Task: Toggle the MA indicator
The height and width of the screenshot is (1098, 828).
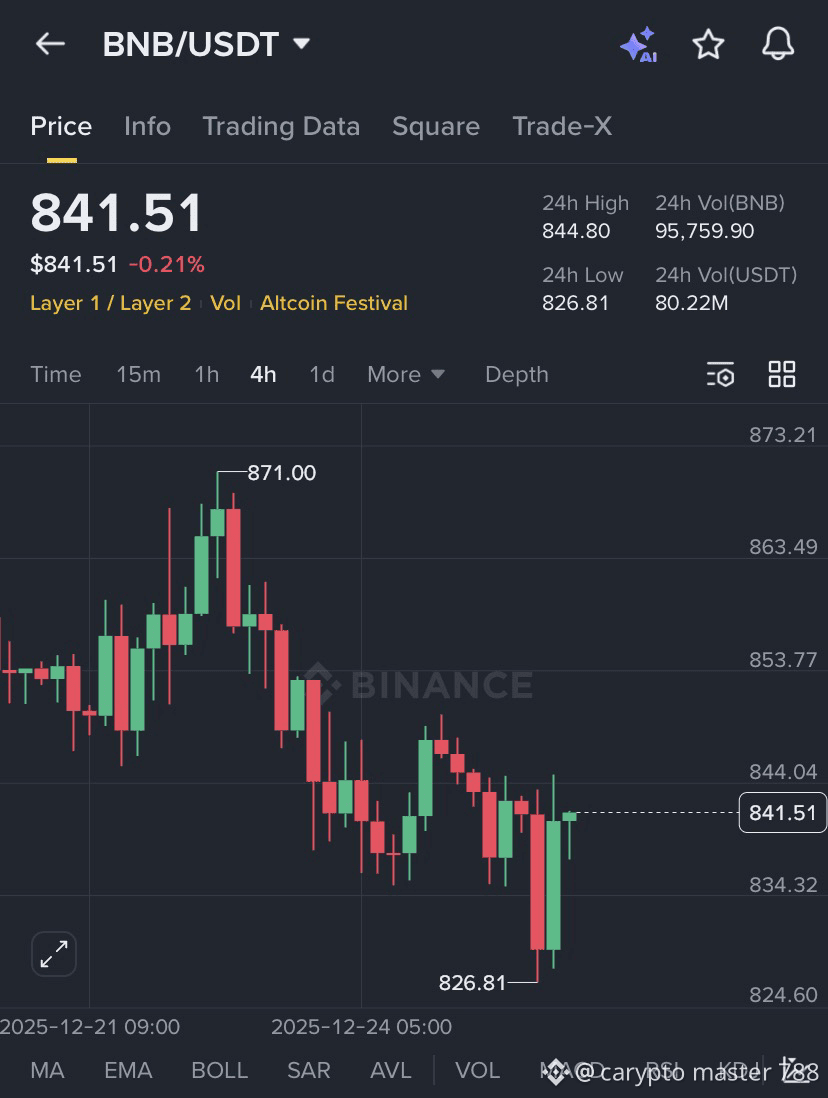Action: point(47,1070)
